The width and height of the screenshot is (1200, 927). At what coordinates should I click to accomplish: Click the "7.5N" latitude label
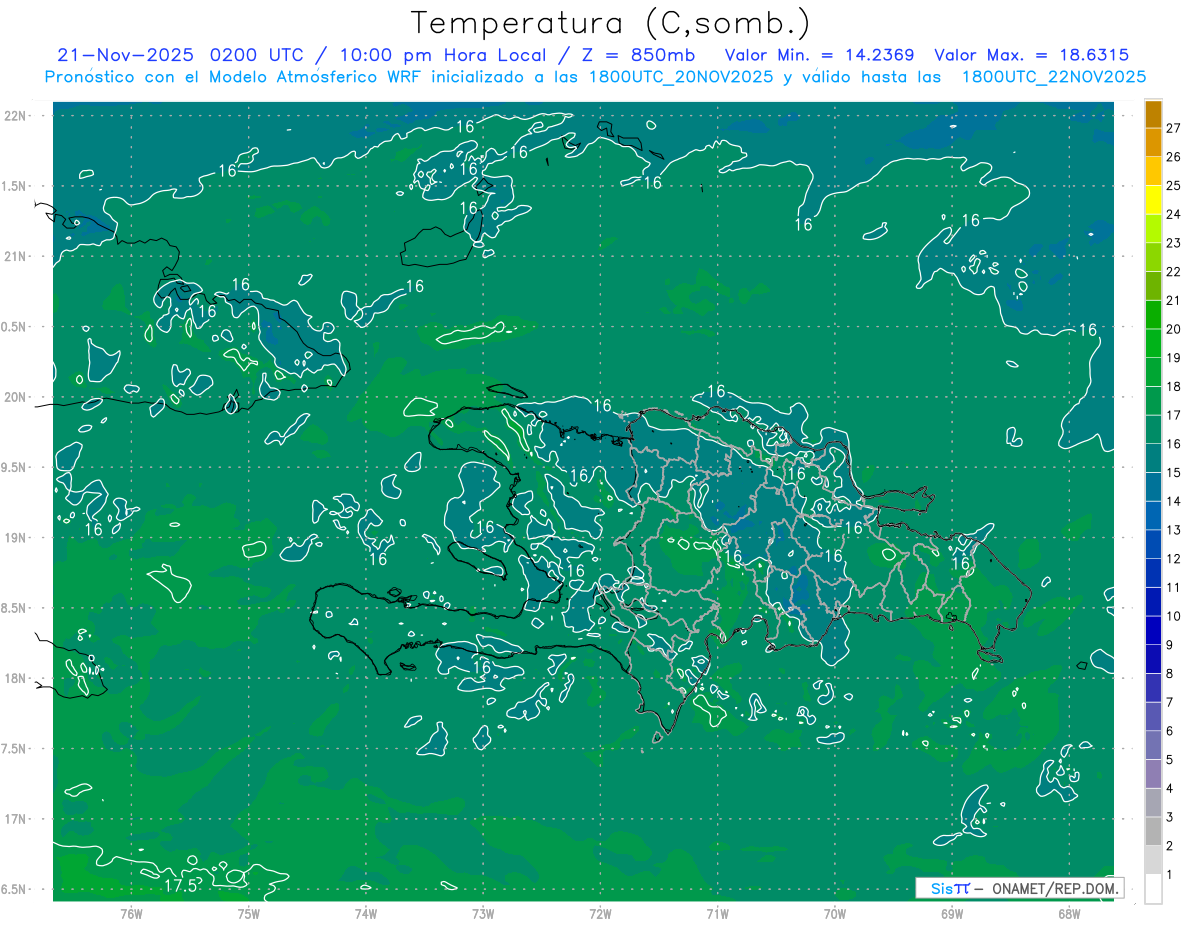tap(15, 749)
